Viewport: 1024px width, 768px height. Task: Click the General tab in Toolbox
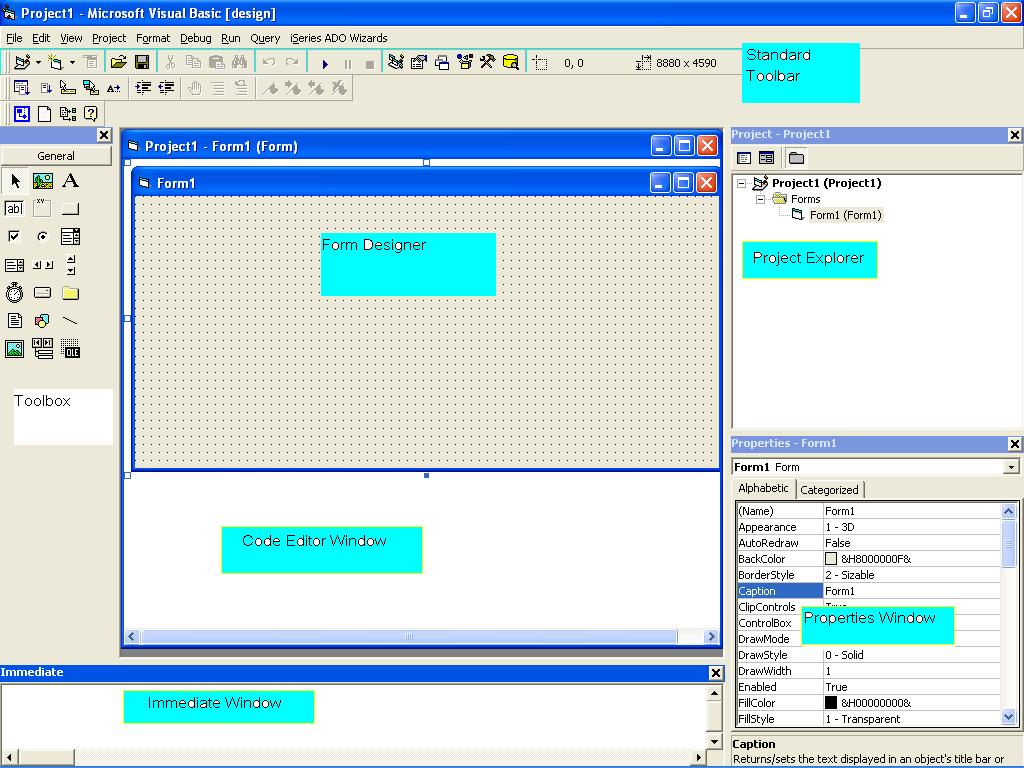pos(56,156)
